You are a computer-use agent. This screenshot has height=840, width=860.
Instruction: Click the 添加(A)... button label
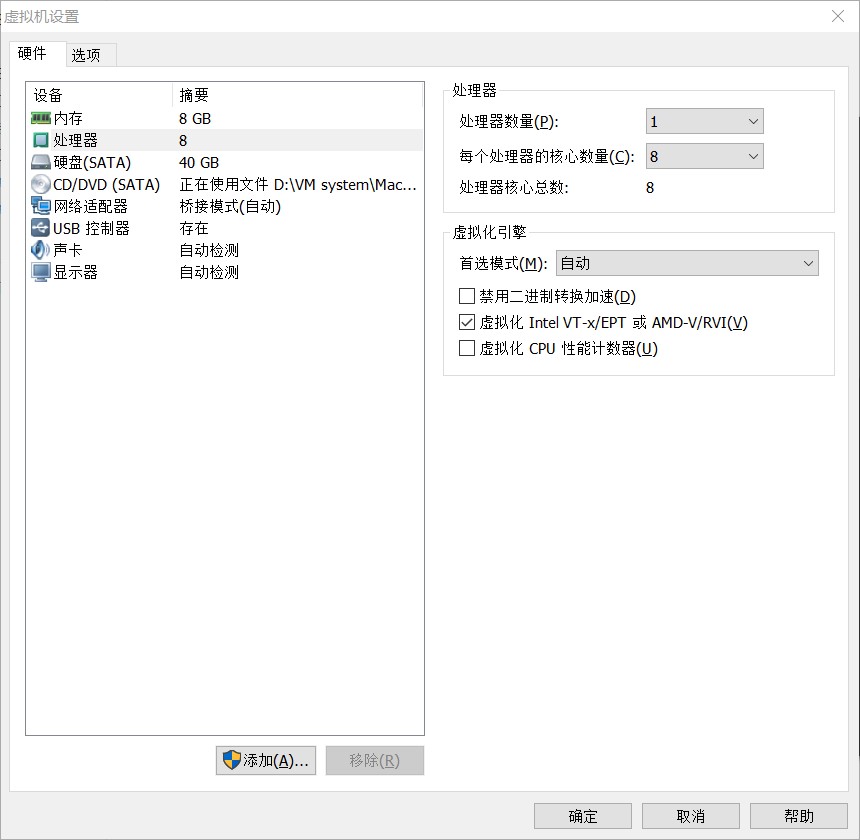[x=276, y=760]
